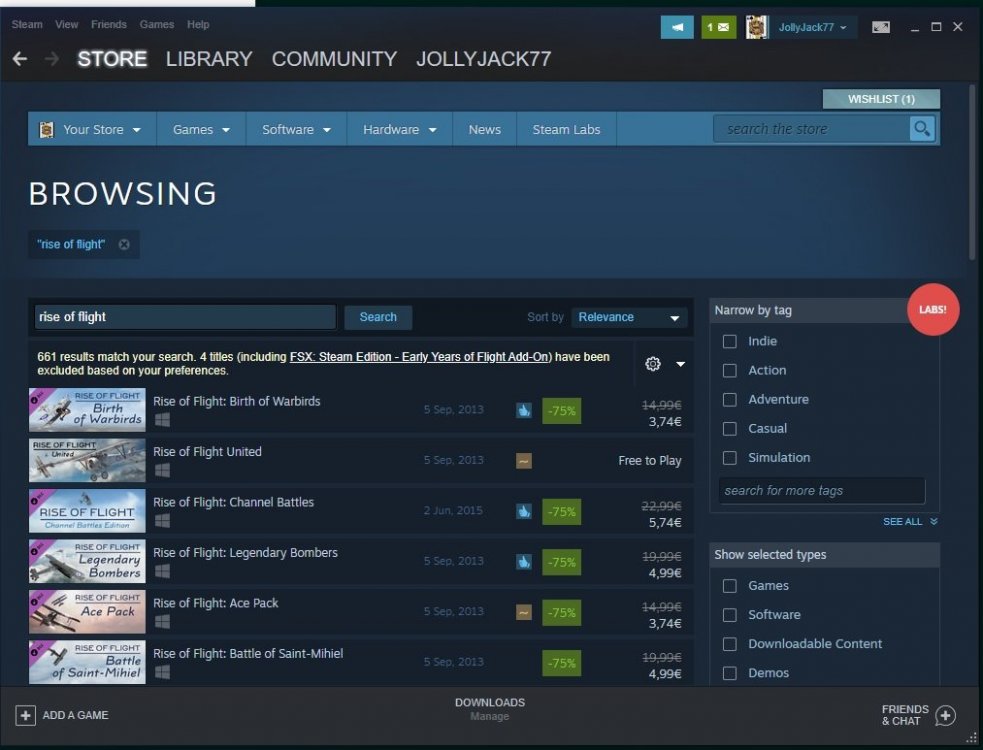Open the green inbox notifications icon

(x=718, y=27)
